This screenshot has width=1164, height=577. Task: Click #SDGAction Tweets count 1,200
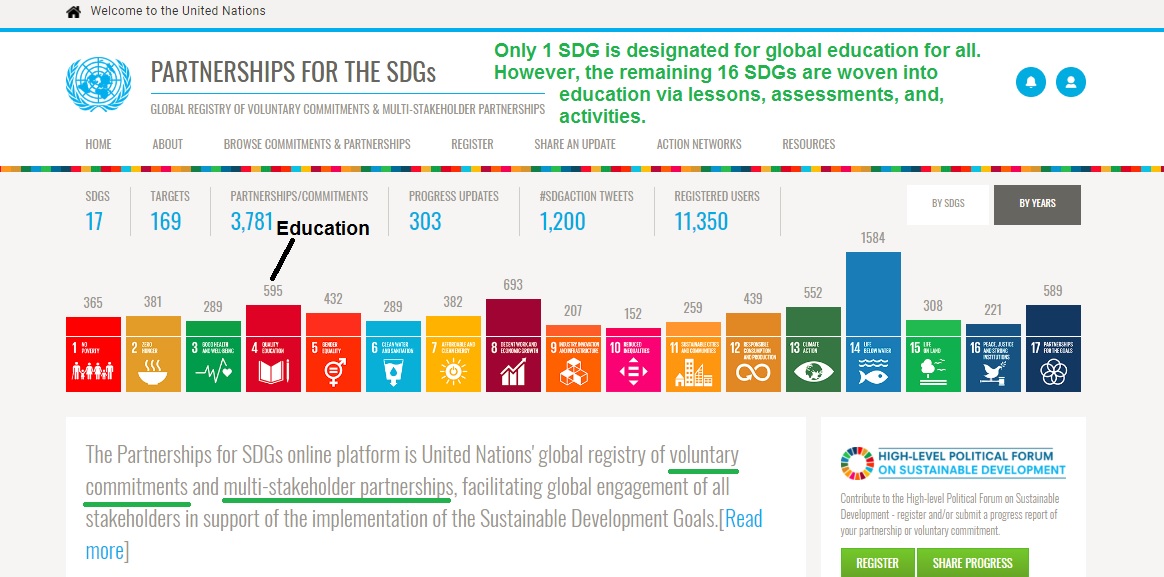point(563,221)
